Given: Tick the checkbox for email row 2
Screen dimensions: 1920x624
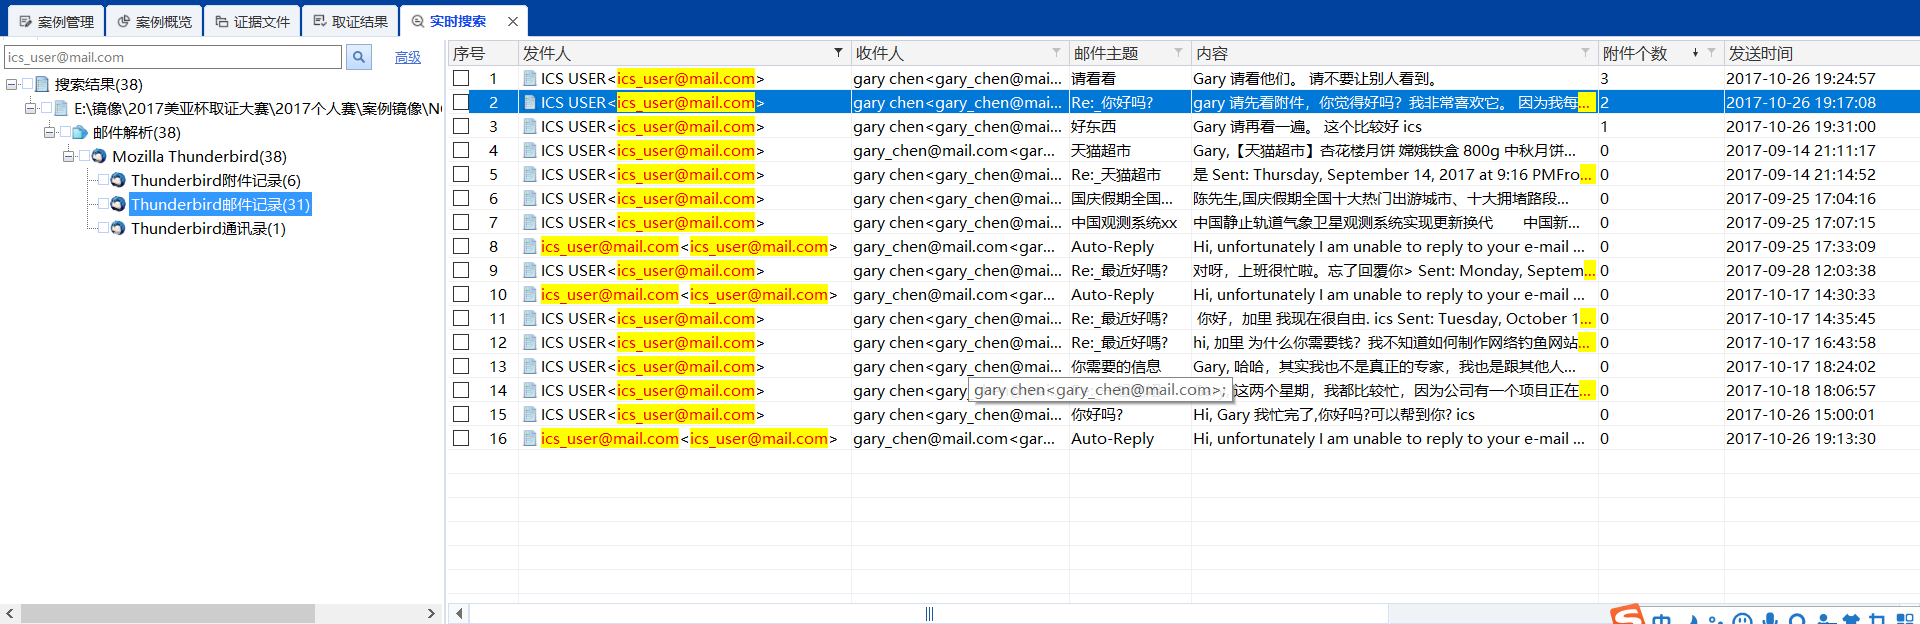Looking at the screenshot, I should tap(461, 102).
